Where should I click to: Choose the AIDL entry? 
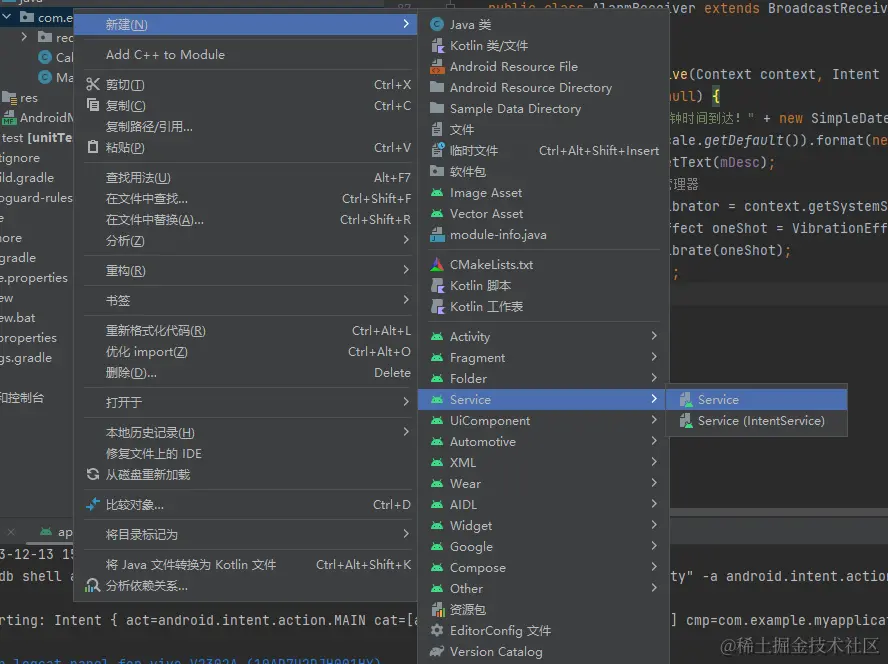tap(543, 504)
